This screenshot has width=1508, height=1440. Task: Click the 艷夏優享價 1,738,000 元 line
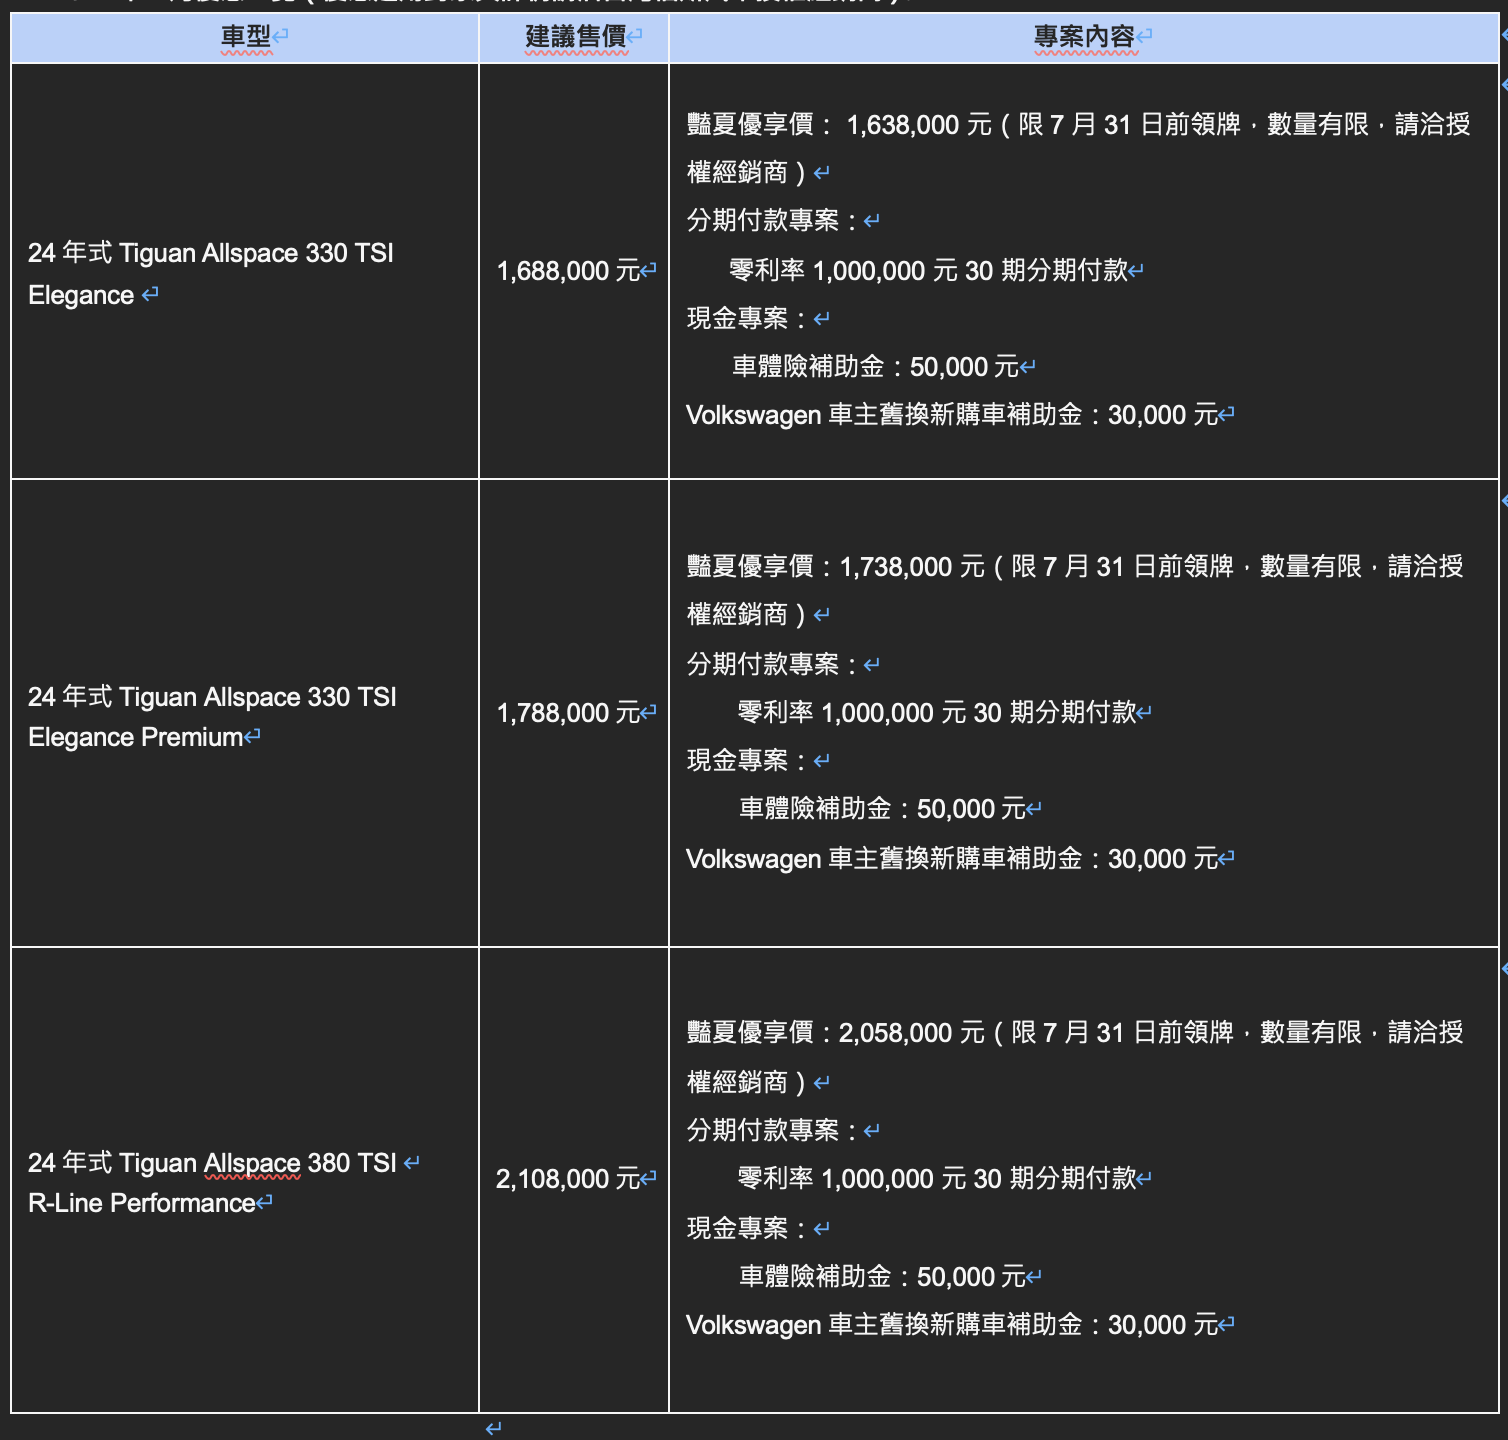coord(1074,567)
